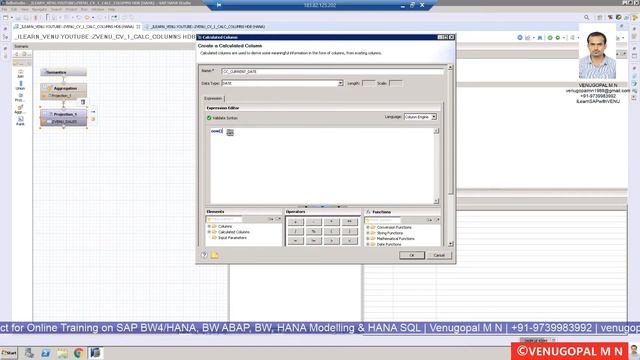
Task: Open the Start menu
Action: (x=9, y=353)
